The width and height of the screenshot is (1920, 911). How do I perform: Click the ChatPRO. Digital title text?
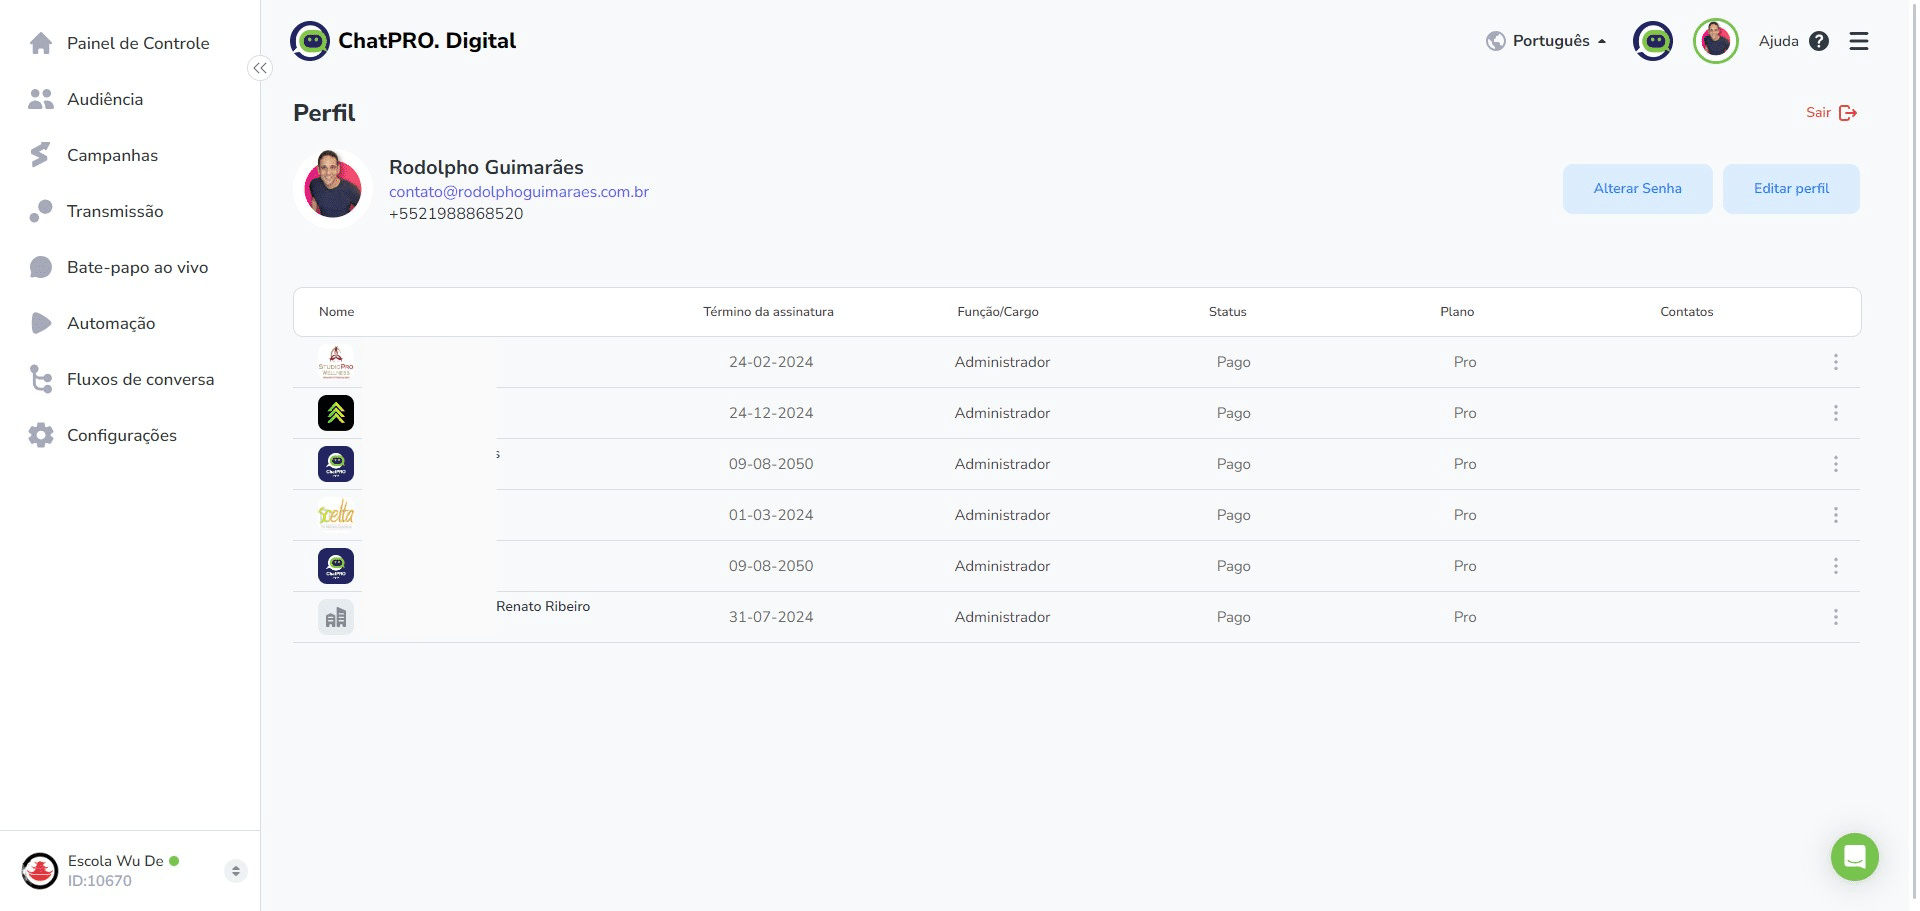427,41
